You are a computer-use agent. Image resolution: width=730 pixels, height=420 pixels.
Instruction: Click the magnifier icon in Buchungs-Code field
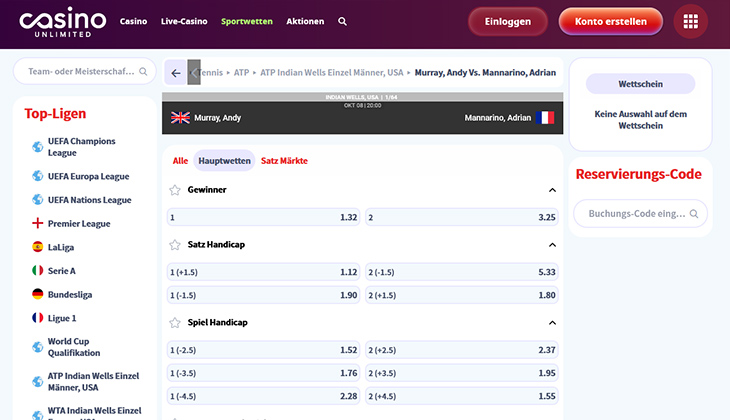[x=694, y=214]
